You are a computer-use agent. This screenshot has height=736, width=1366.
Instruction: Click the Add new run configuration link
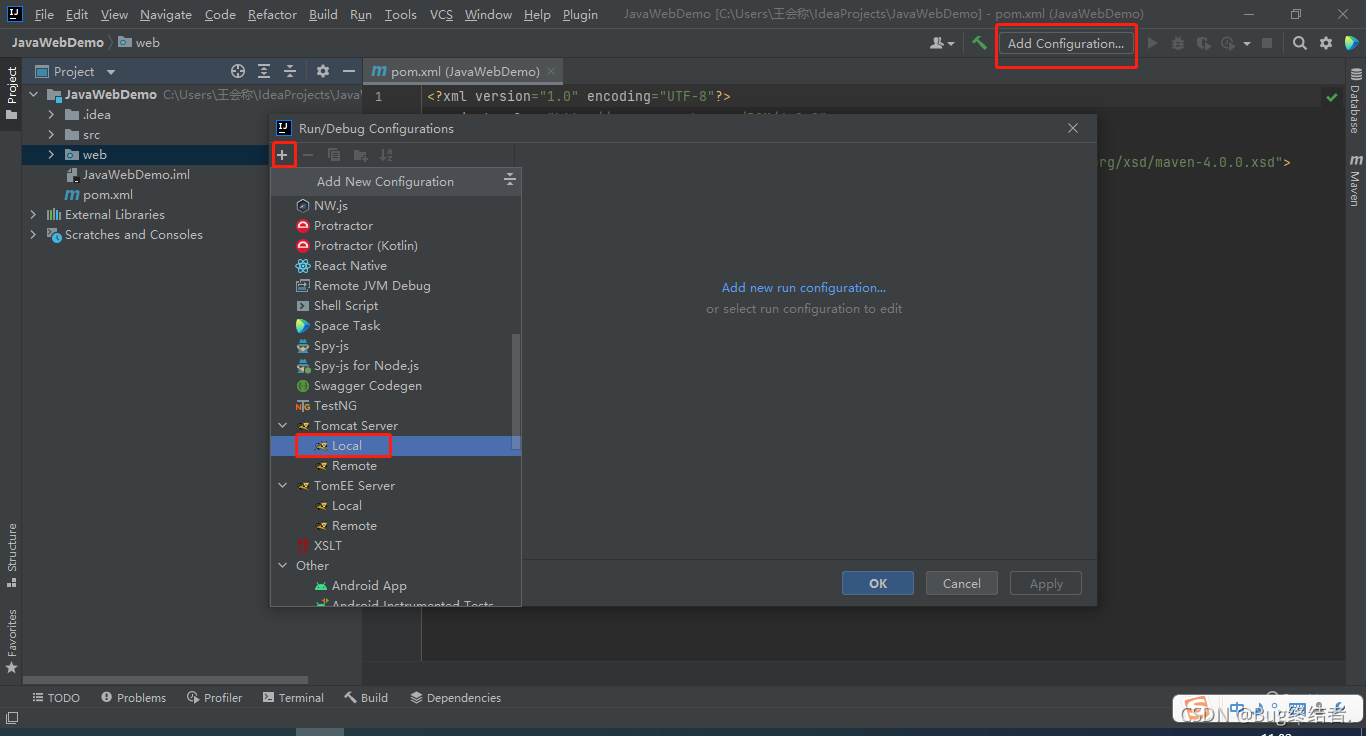(x=804, y=288)
